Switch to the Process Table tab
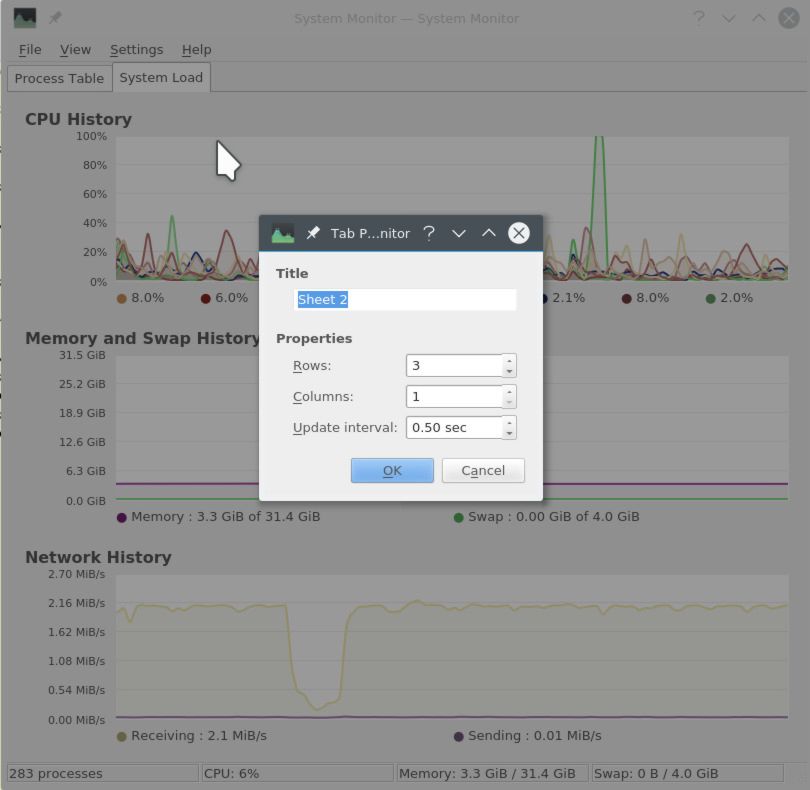This screenshot has height=790, width=810. coord(59,79)
